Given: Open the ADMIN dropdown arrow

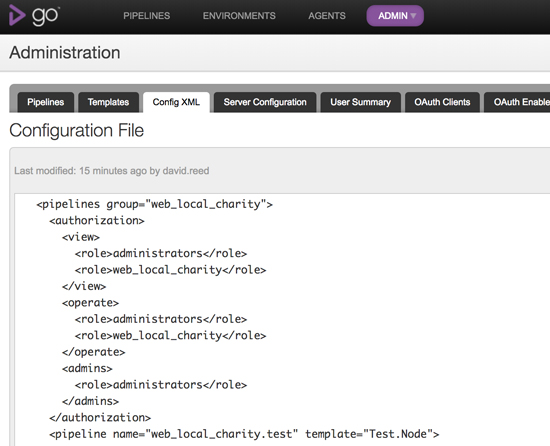Looking at the screenshot, I should tap(413, 16).
